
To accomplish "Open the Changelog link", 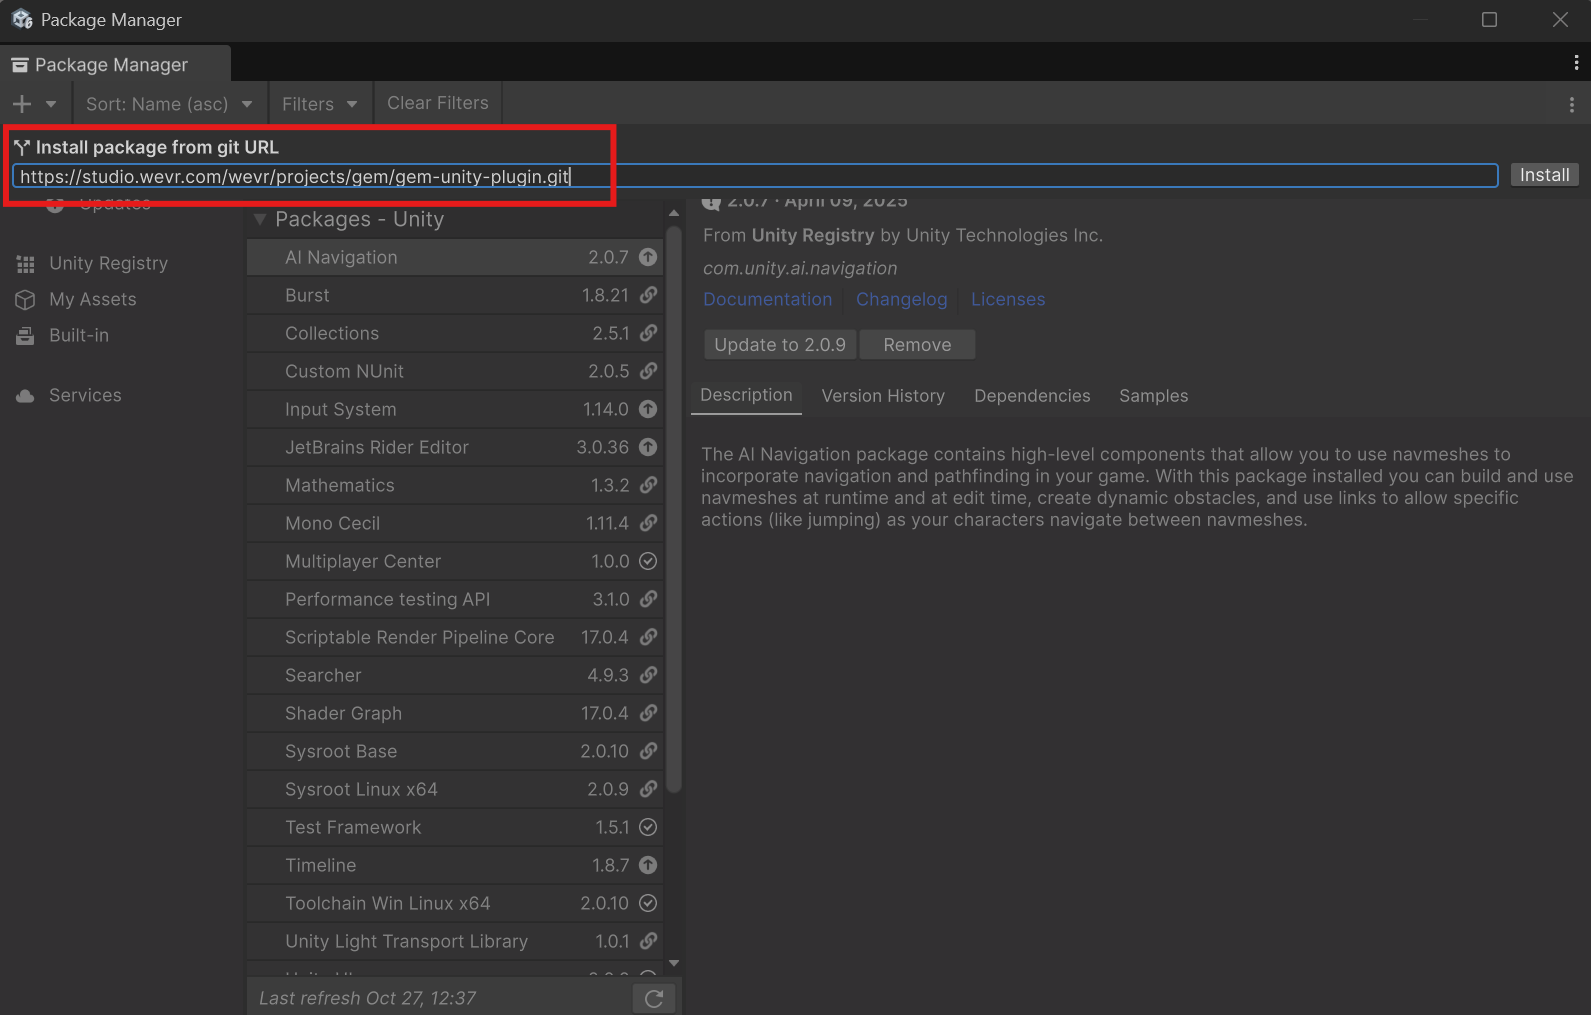I will pos(901,299).
